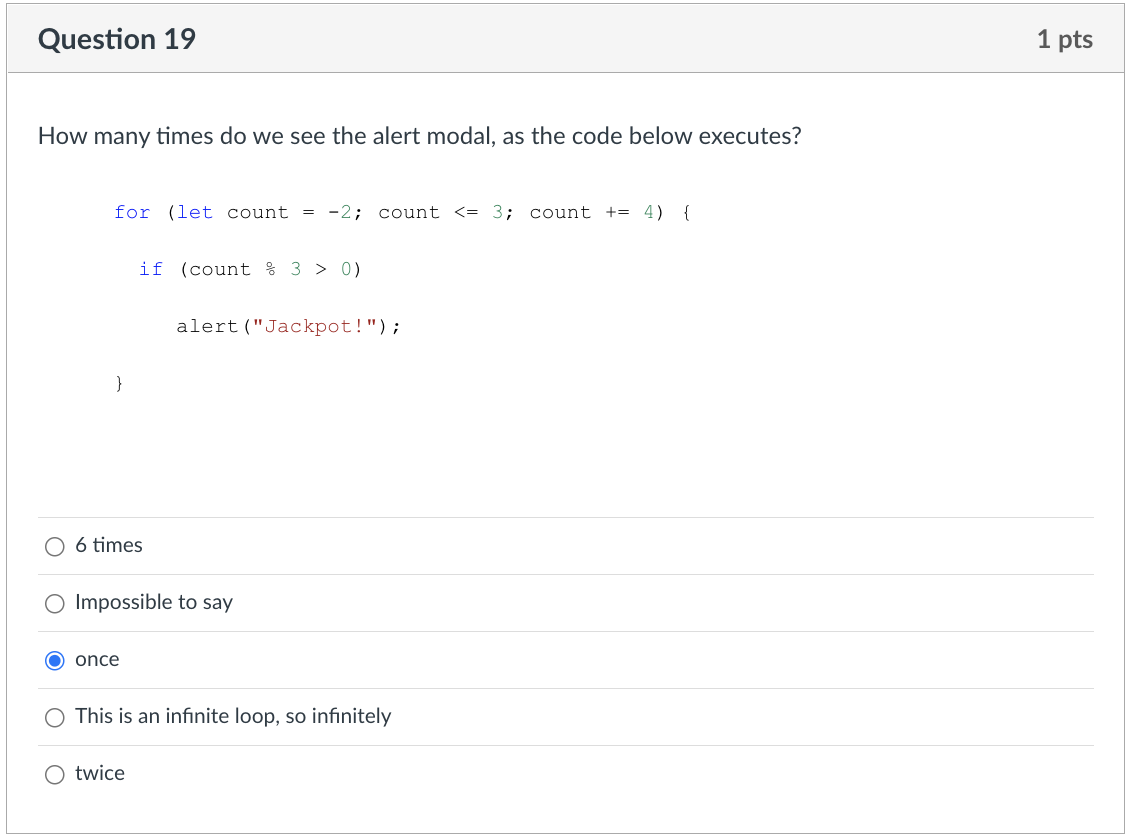The image size is (1130, 840).
Task: Click the for loop line in the code
Action: (x=400, y=212)
